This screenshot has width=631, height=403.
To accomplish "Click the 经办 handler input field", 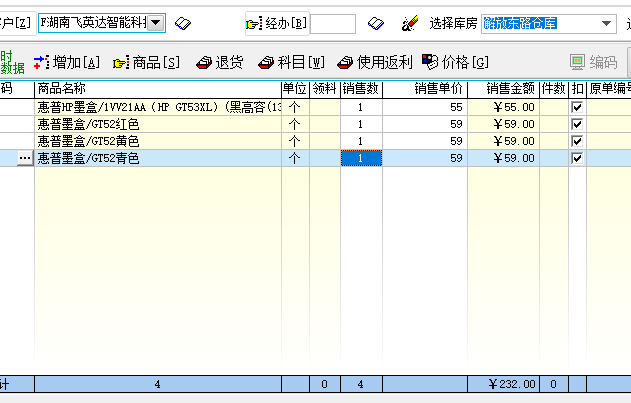I will (333, 24).
